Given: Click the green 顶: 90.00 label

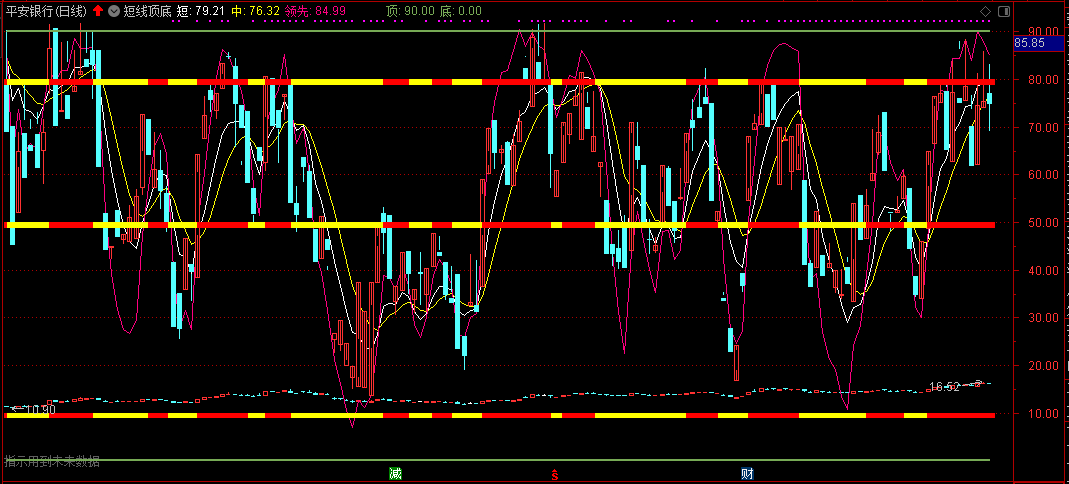Looking at the screenshot, I should 410,11.
